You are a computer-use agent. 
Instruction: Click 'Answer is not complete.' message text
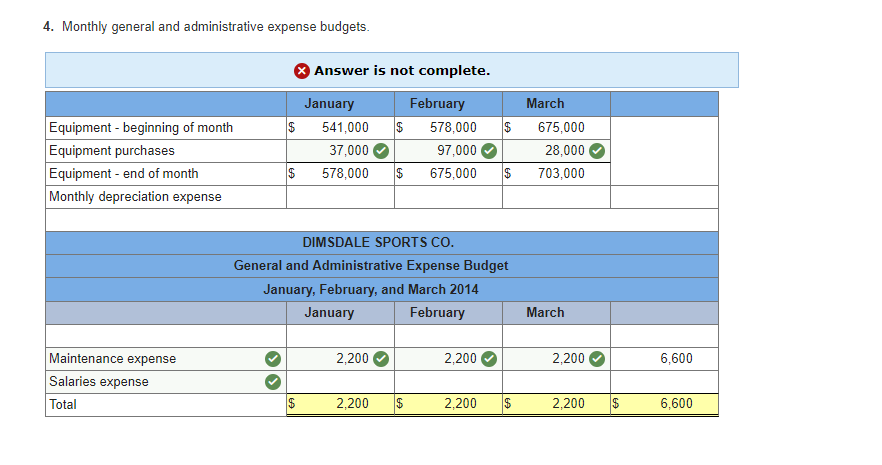[402, 71]
